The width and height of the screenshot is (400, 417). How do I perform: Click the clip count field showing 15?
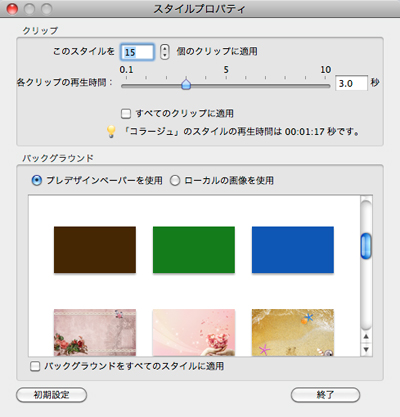(x=137, y=52)
